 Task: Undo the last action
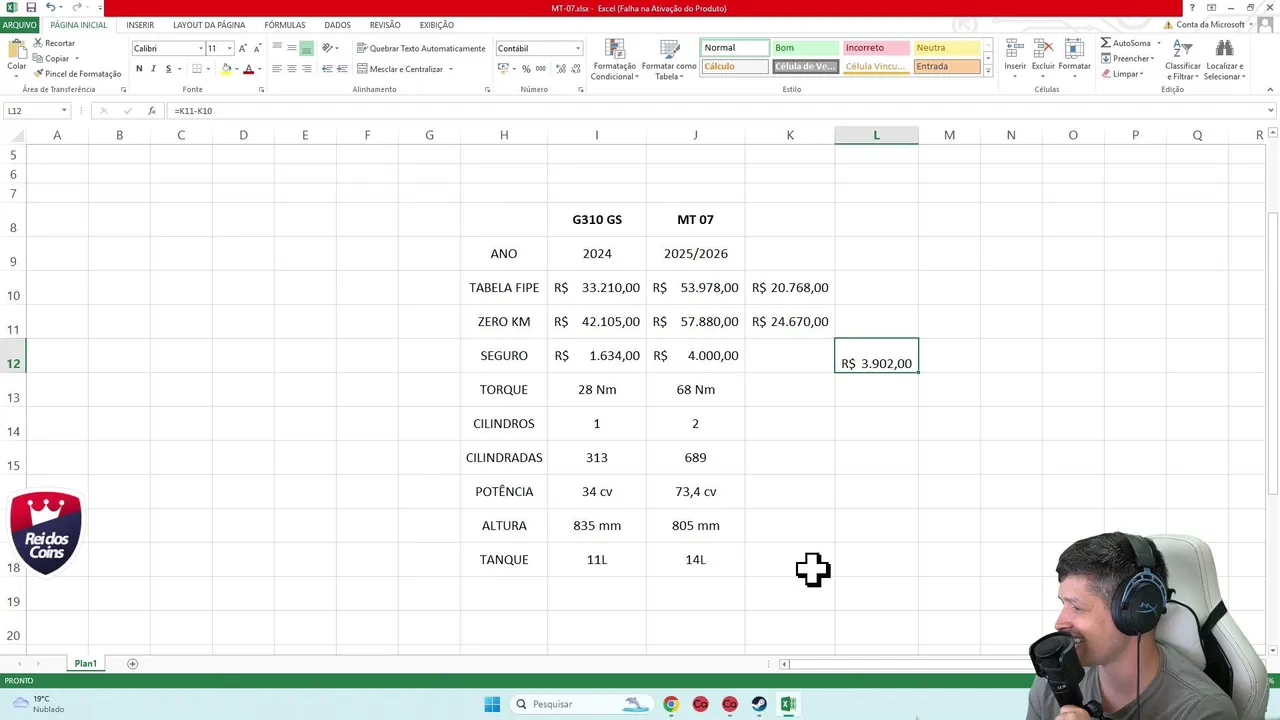point(50,8)
